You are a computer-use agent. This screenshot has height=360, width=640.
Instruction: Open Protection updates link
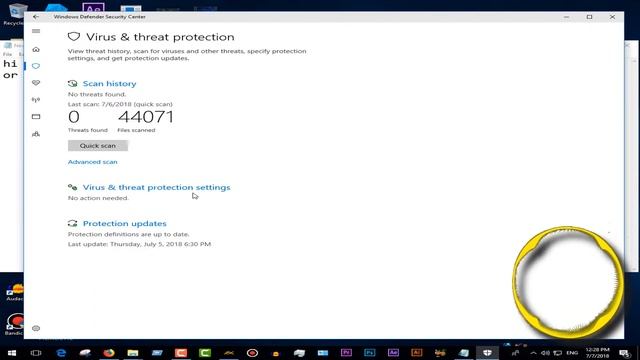tap(124, 224)
